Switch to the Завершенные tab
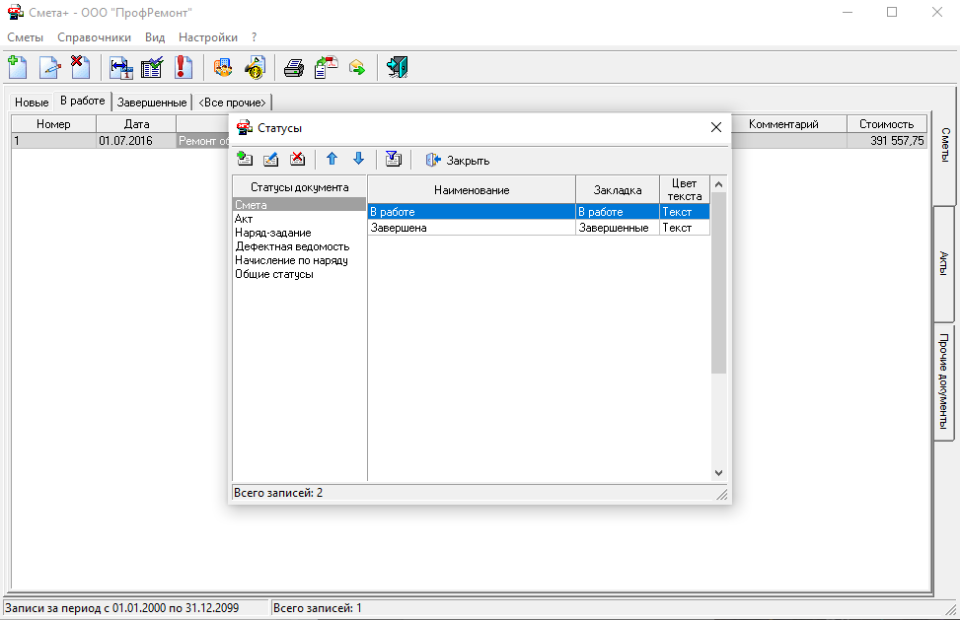This screenshot has width=960, height=620. 151,102
